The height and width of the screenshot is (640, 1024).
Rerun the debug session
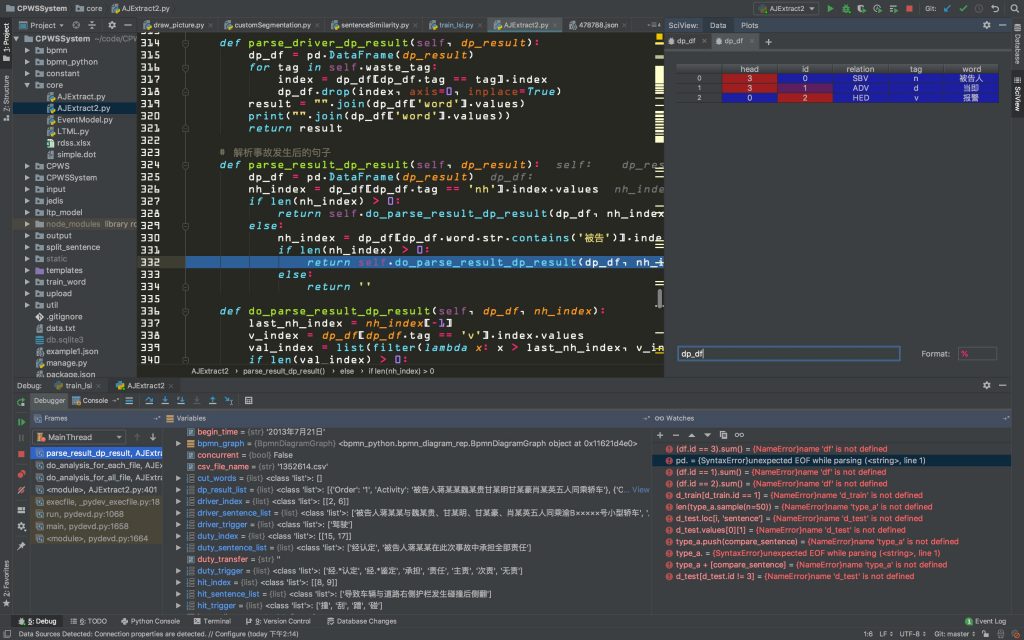(21, 402)
